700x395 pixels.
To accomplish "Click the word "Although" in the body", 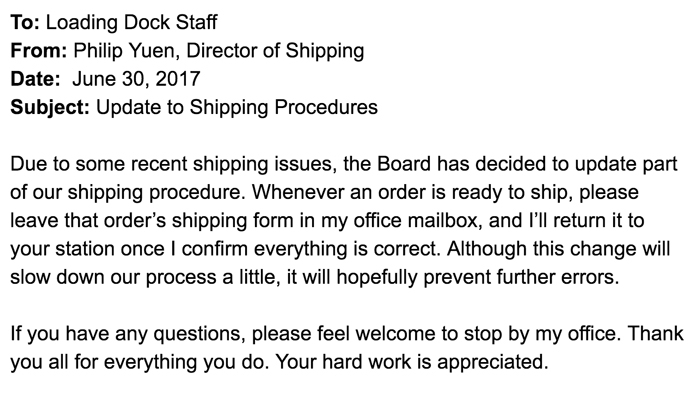I will [x=487, y=249].
